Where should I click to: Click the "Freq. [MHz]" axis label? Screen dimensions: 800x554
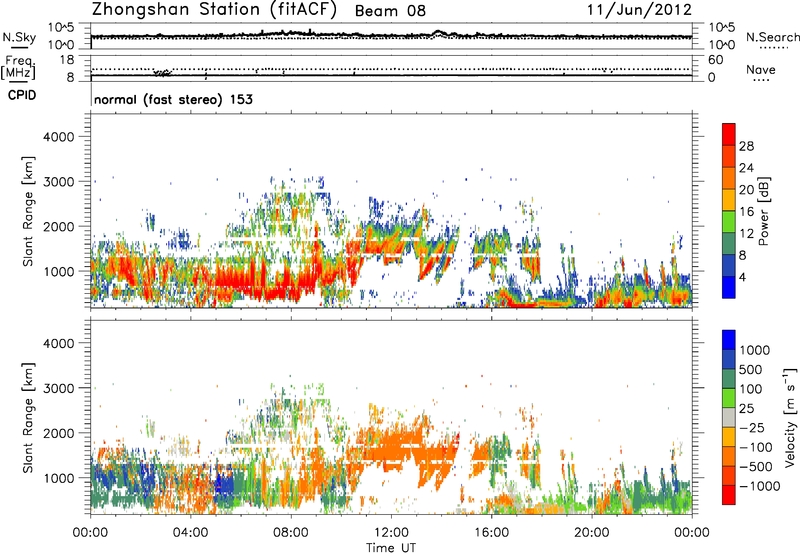18,68
